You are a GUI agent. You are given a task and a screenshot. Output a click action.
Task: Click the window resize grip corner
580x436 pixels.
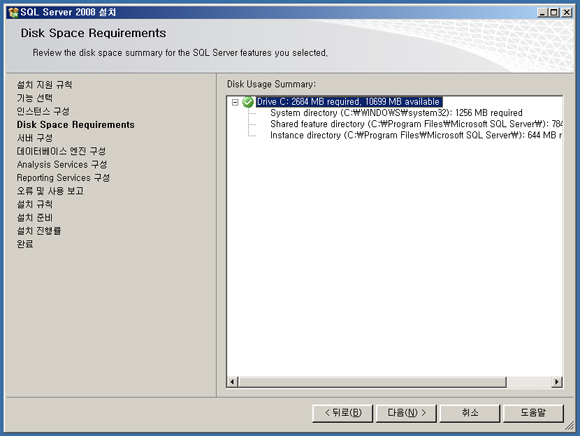(x=570, y=426)
